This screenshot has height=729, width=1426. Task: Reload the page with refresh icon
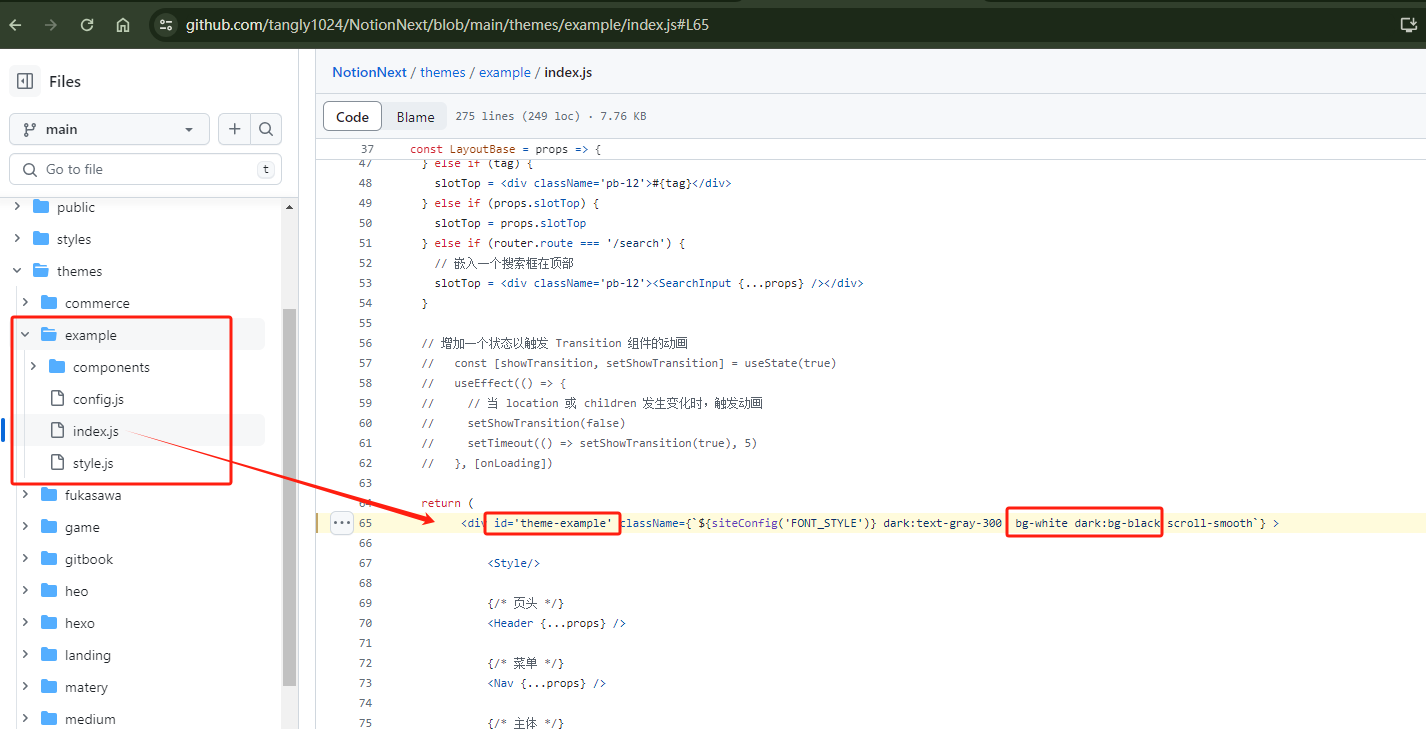[87, 25]
